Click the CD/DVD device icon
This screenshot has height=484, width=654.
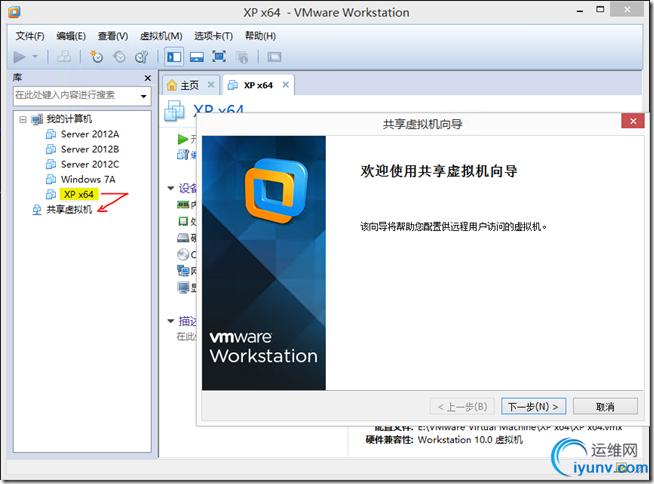click(183, 254)
